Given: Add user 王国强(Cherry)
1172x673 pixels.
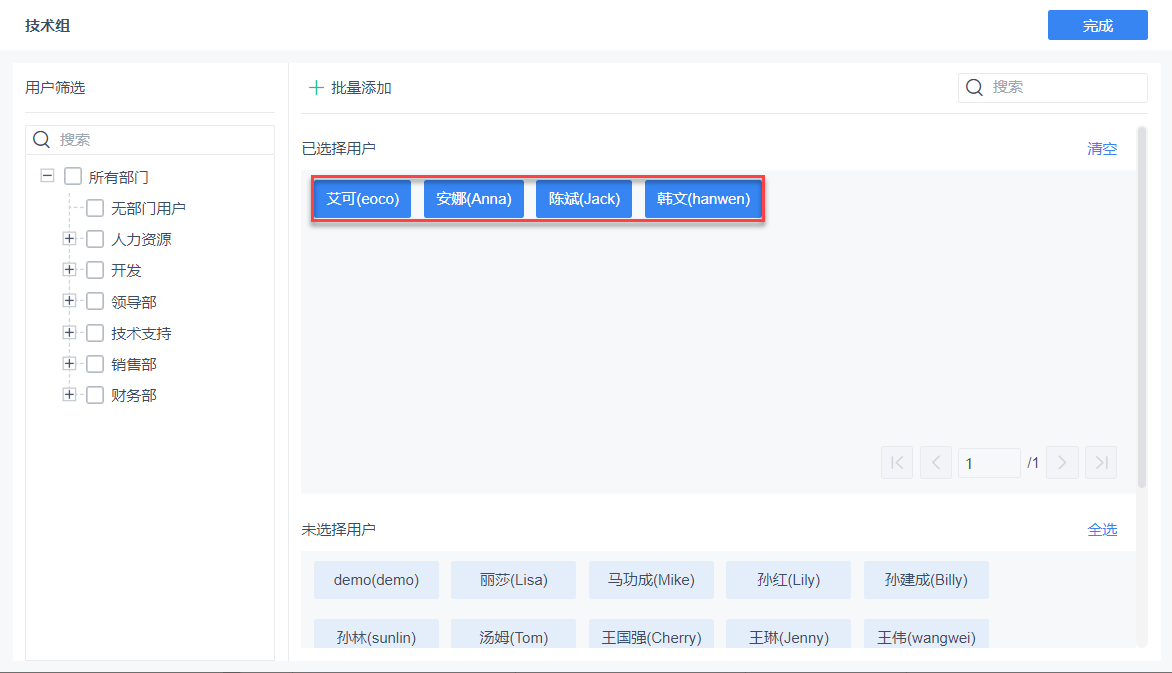Looking at the screenshot, I should (x=651, y=634).
